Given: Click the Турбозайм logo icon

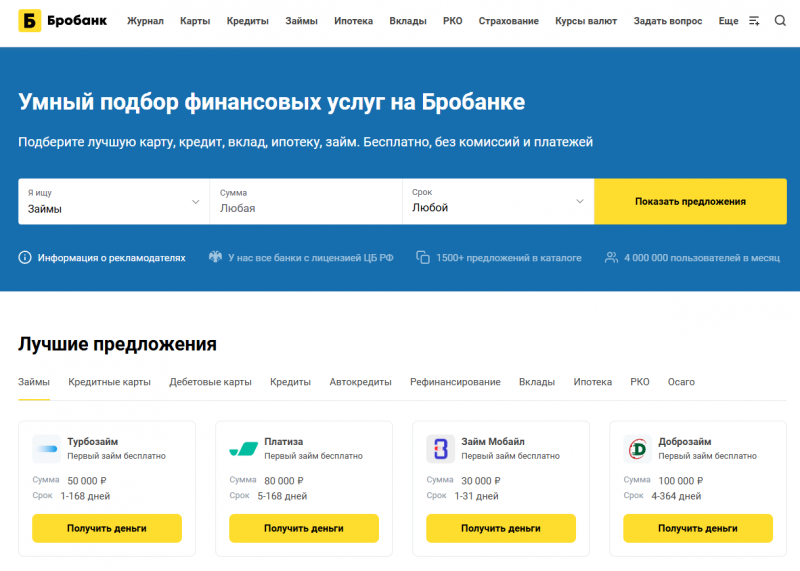Looking at the screenshot, I should pos(46,448).
